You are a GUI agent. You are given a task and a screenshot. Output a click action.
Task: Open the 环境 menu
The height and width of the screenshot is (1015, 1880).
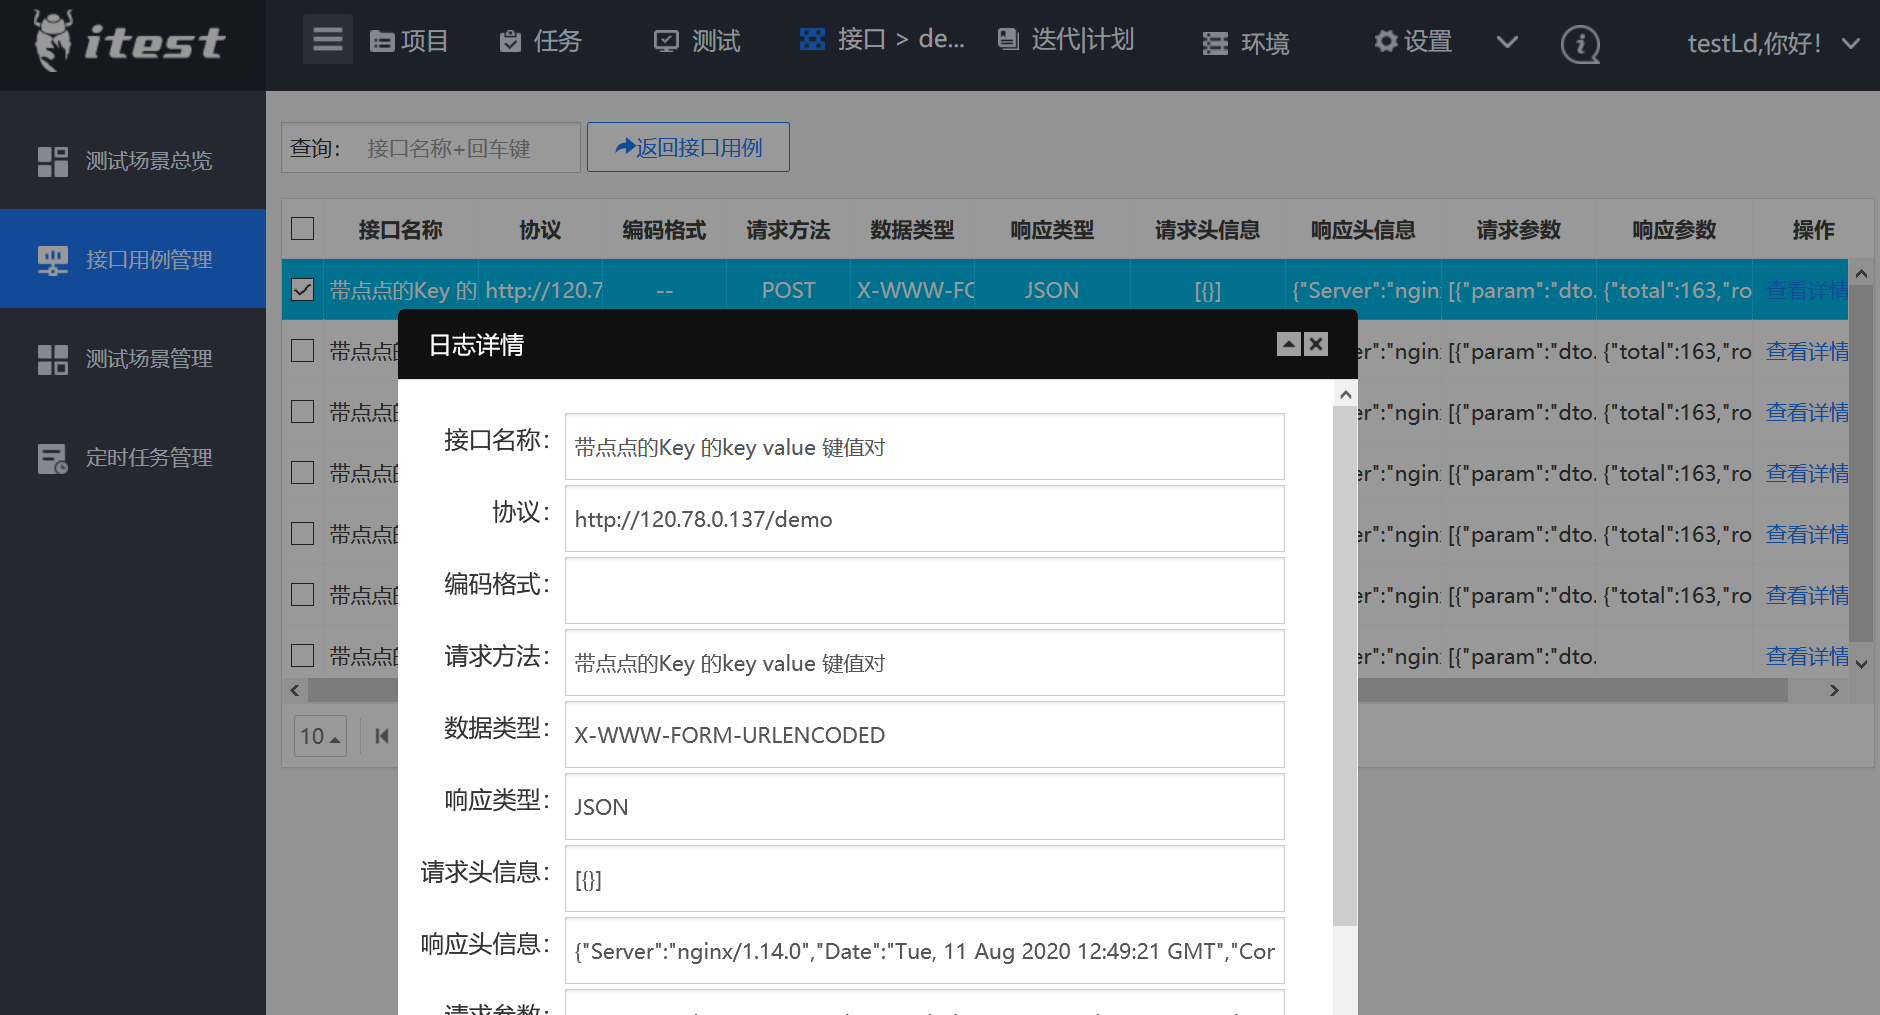[x=1246, y=43]
